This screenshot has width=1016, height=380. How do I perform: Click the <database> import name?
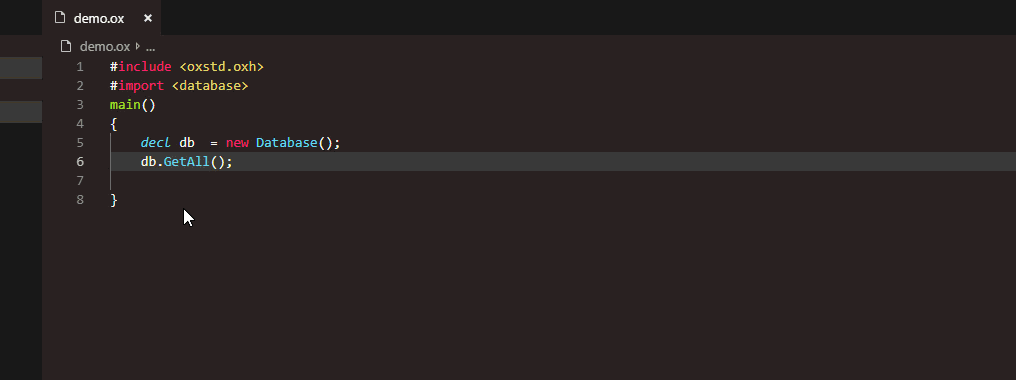(x=210, y=86)
